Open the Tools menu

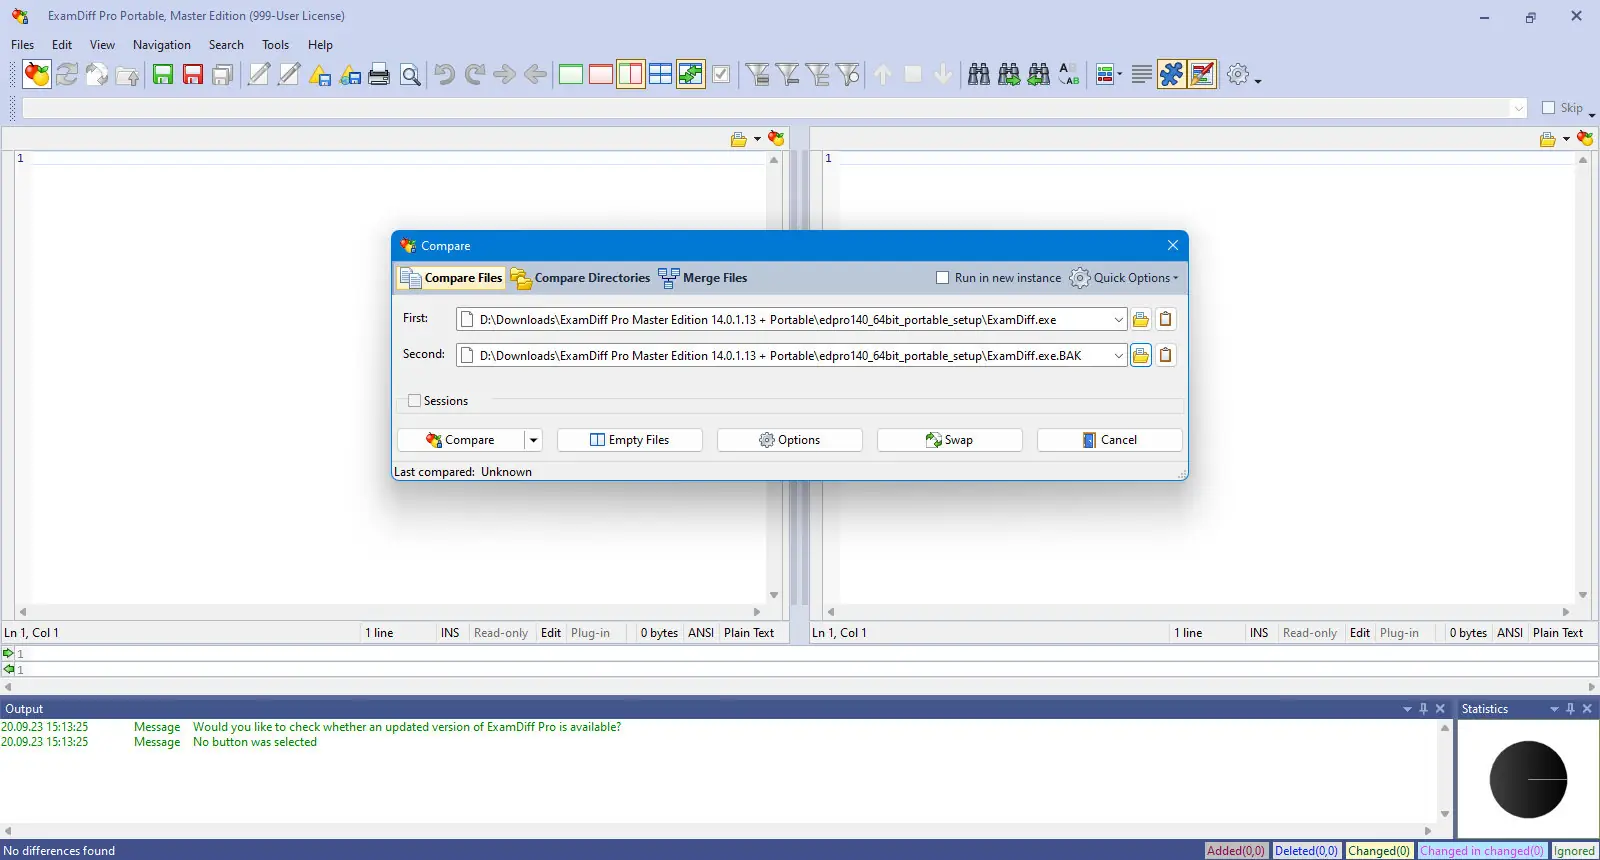[x=275, y=45]
